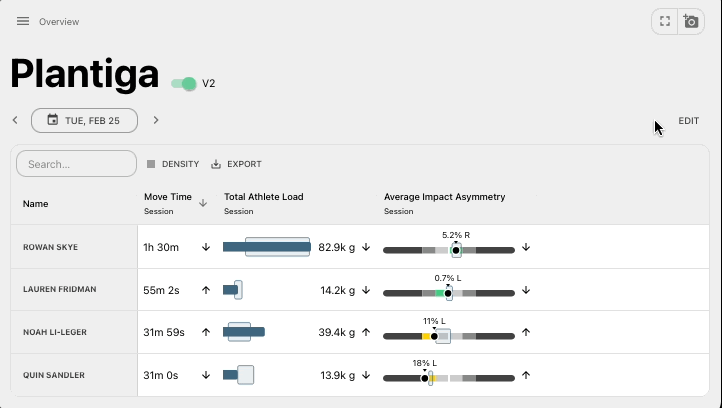The image size is (722, 408).
Task: Enter fullscreen mode with the expand icon
Action: click(664, 21)
